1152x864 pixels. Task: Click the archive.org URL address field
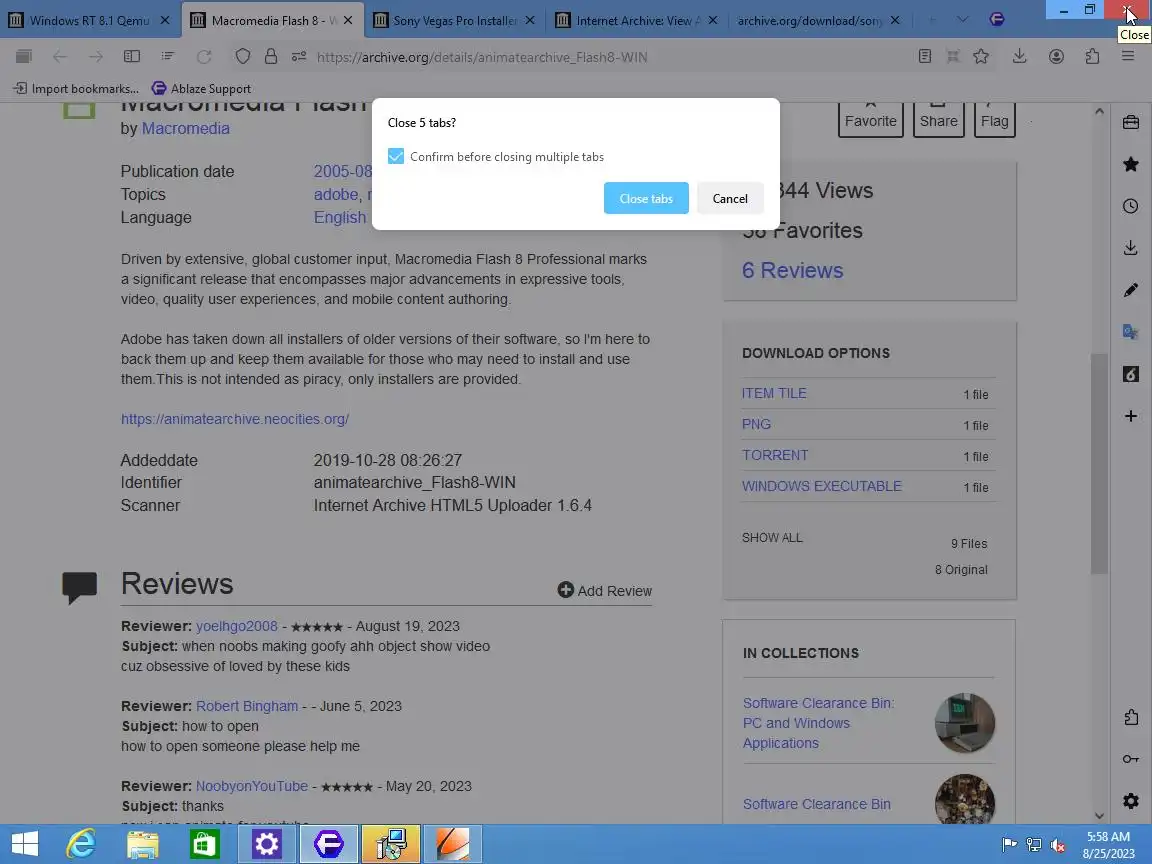482,57
